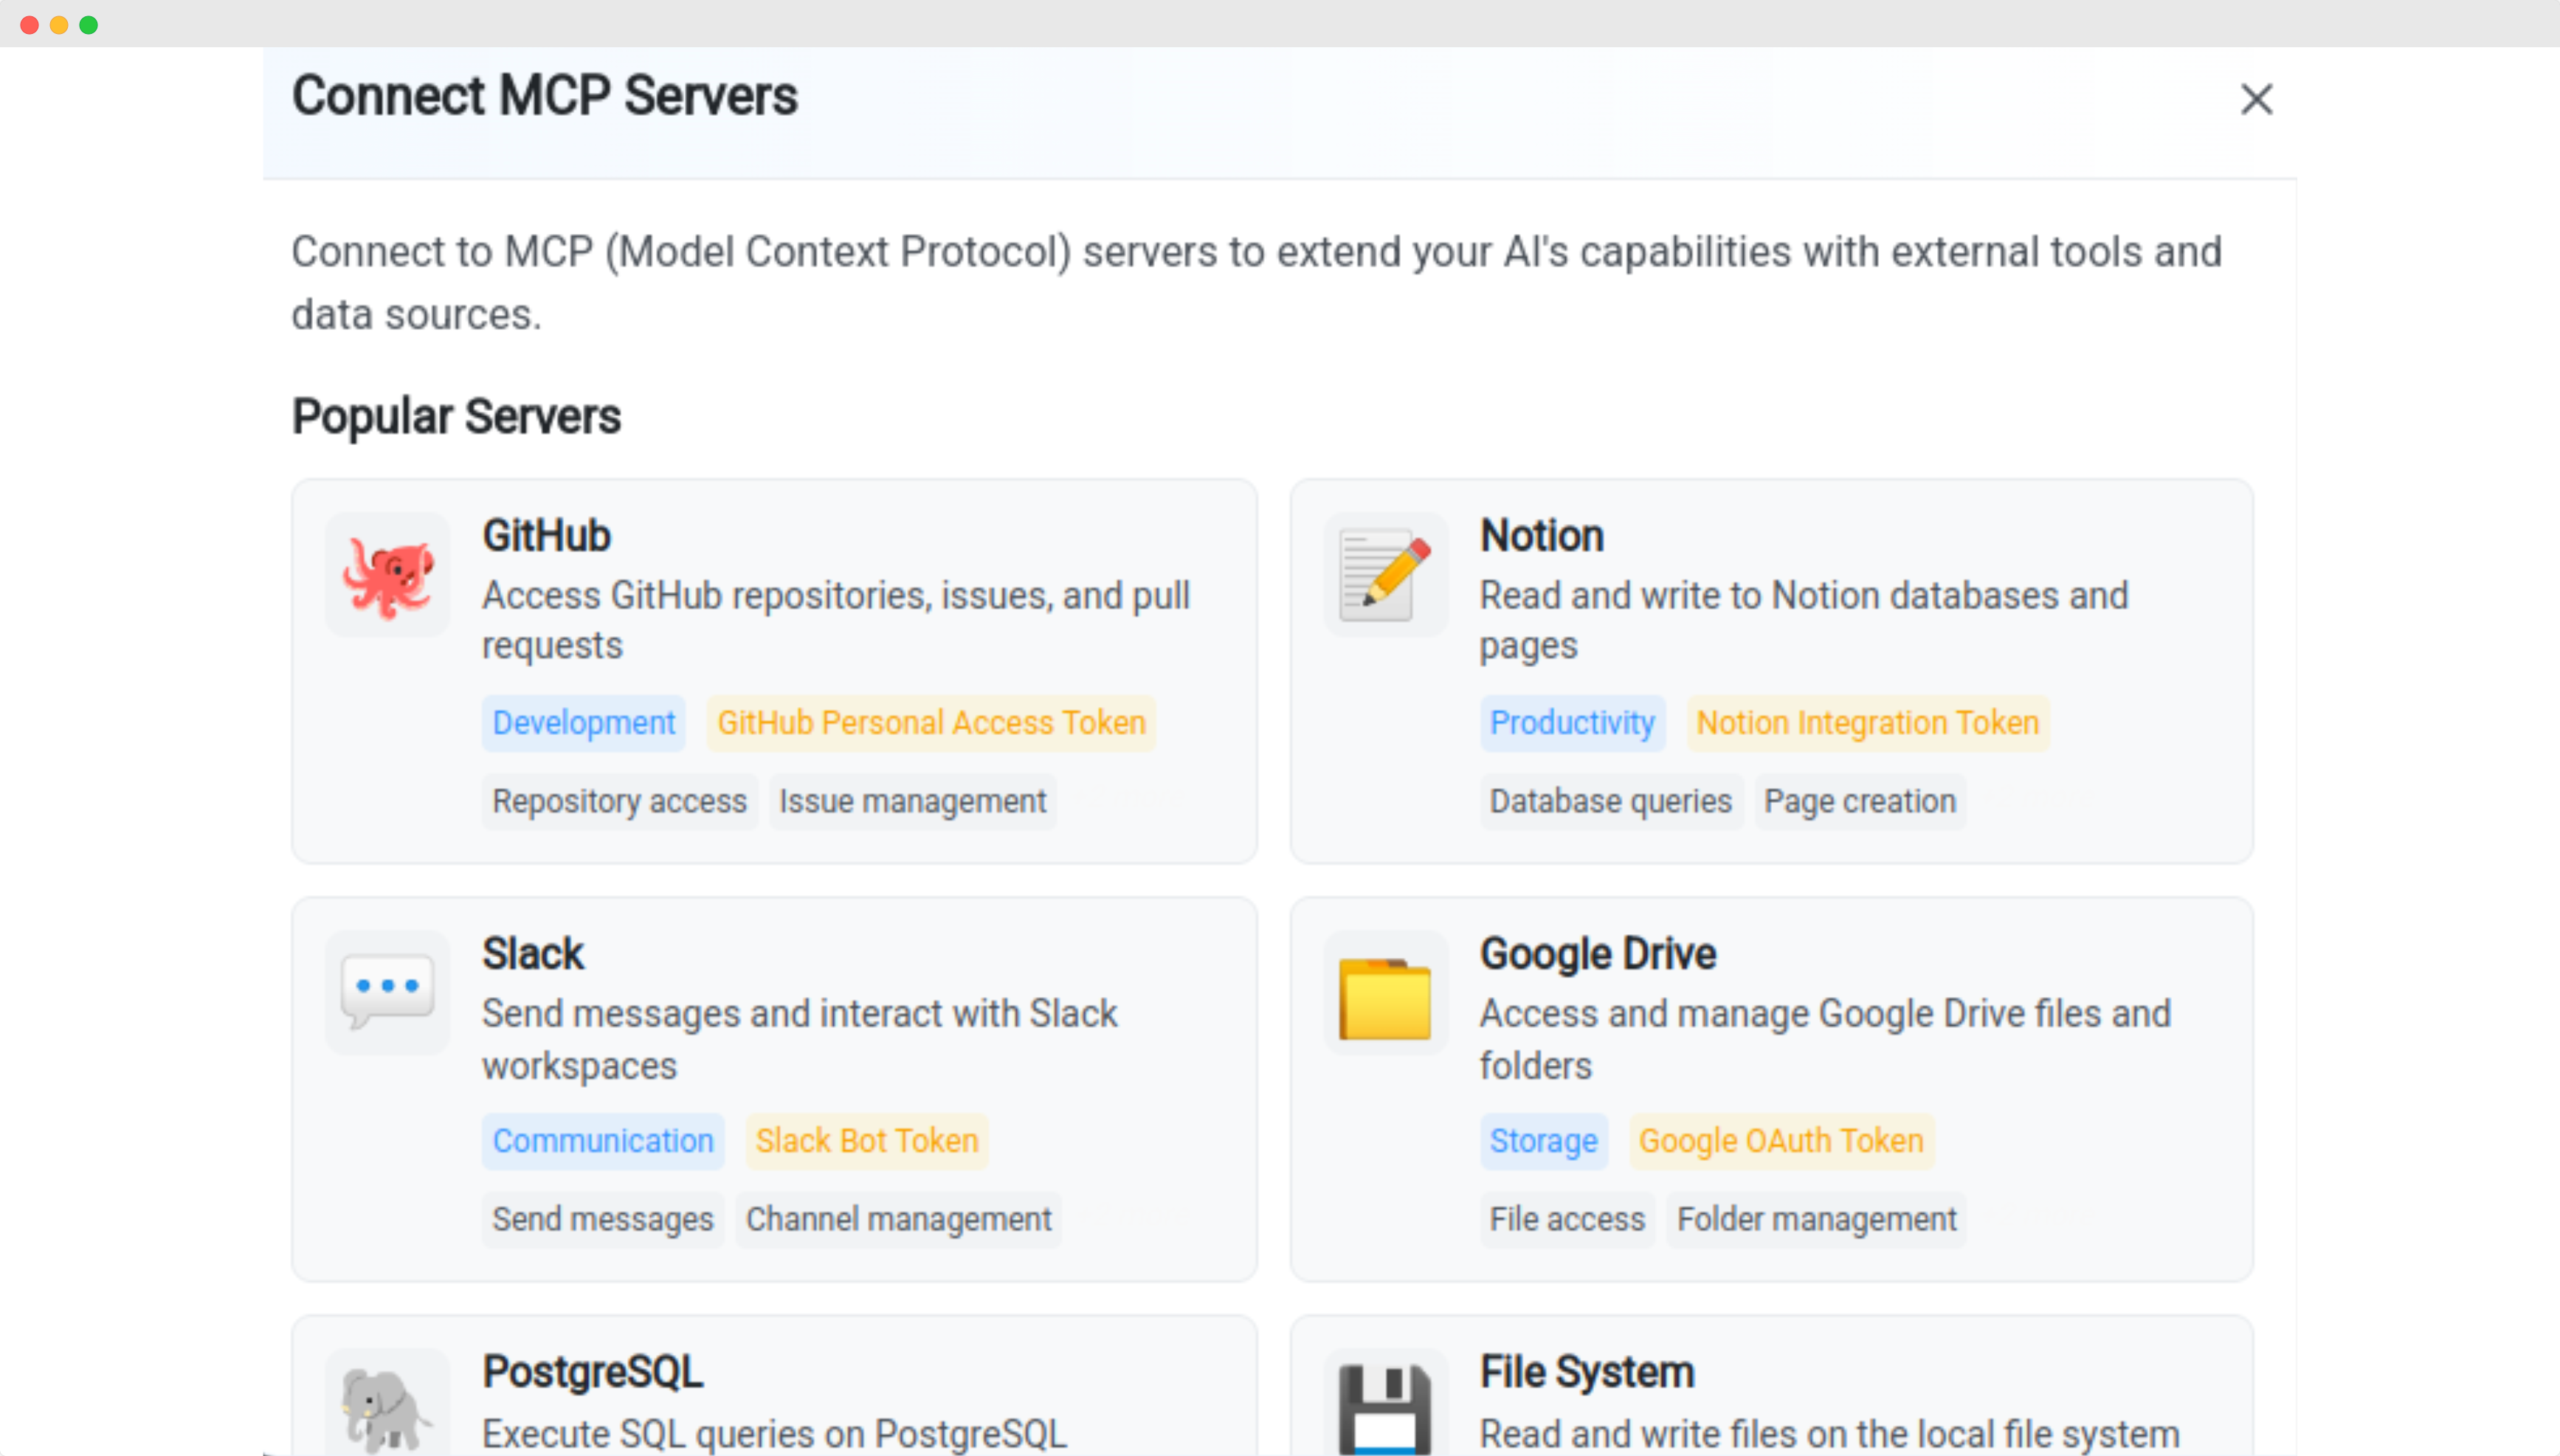Viewport: 2560px width, 1456px height.
Task: Open the Slack server title
Action: click(533, 954)
